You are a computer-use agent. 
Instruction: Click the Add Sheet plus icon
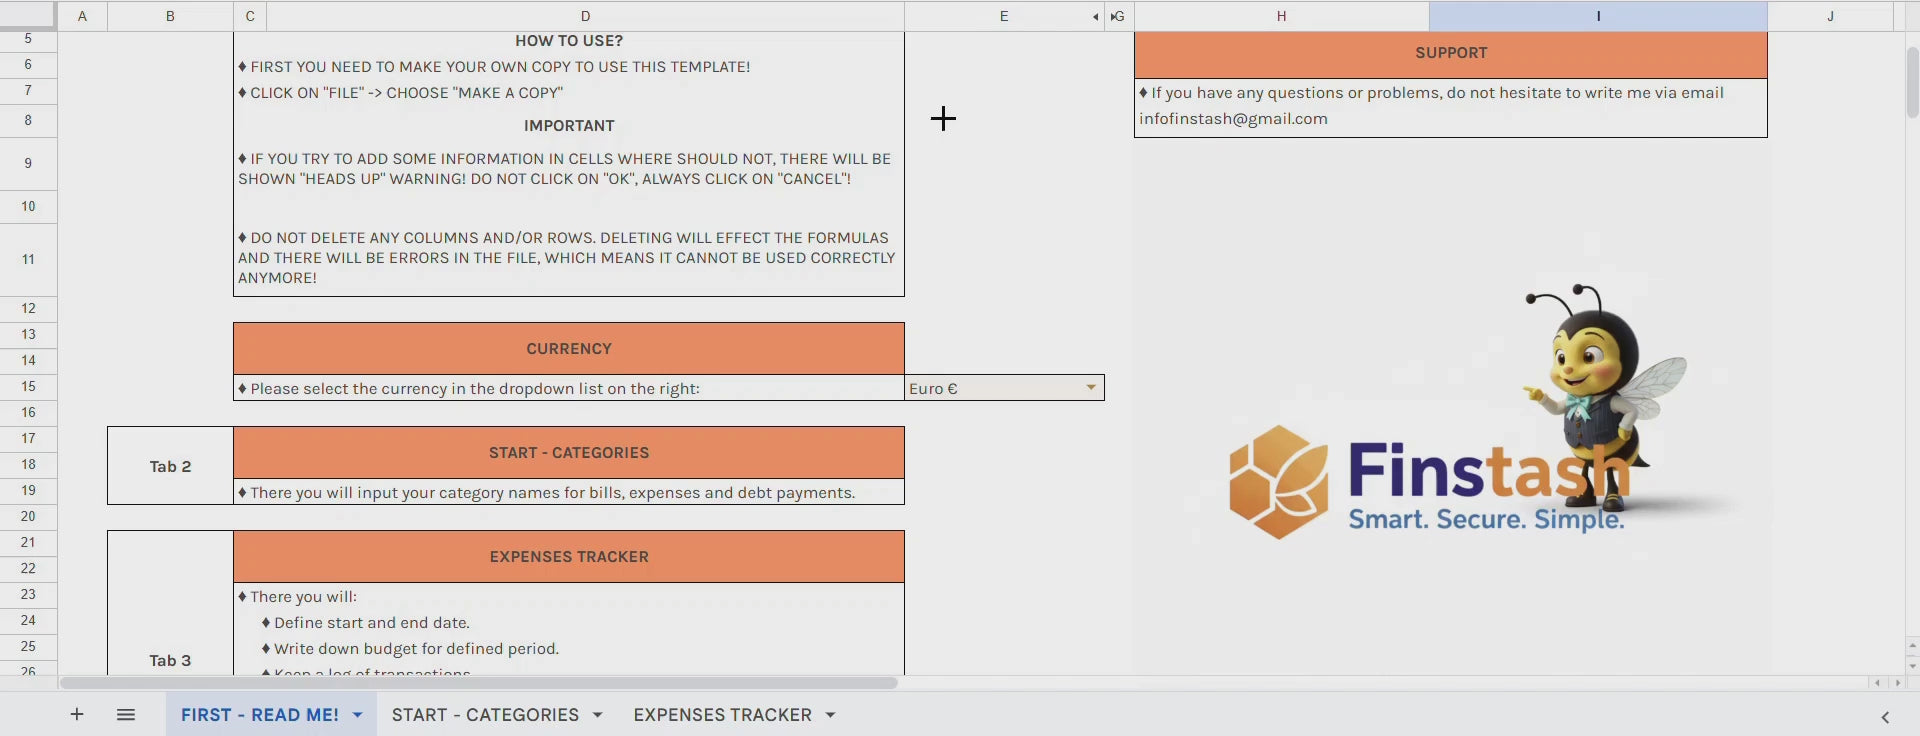77,714
